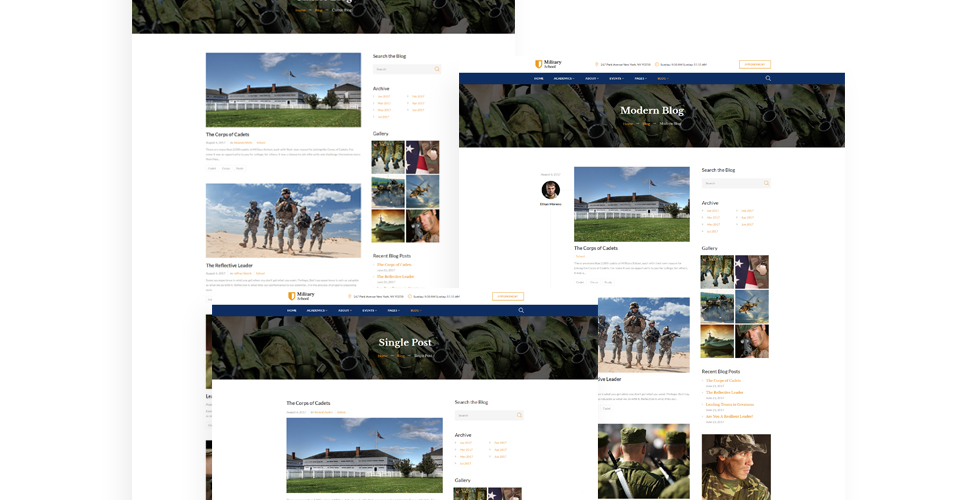
Task: Click Appointment button on Modern Blog page
Action: coord(755,64)
